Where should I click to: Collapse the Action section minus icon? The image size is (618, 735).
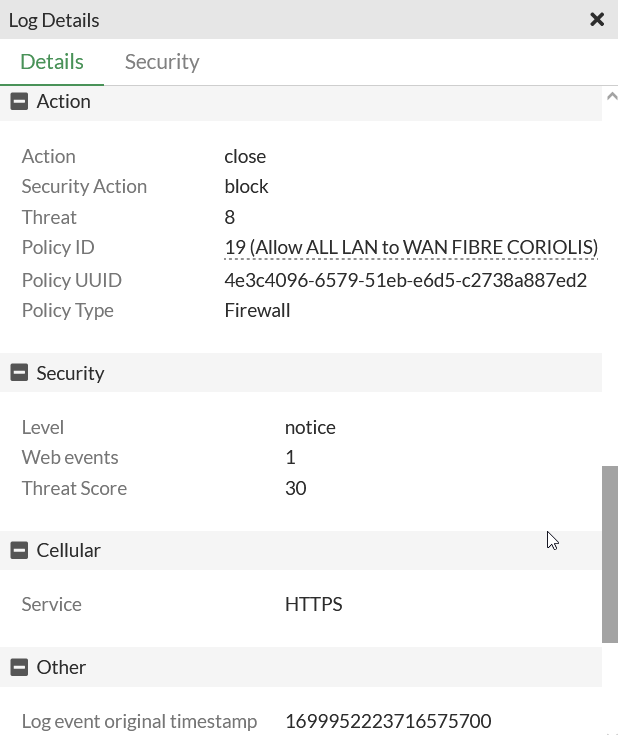(x=18, y=101)
